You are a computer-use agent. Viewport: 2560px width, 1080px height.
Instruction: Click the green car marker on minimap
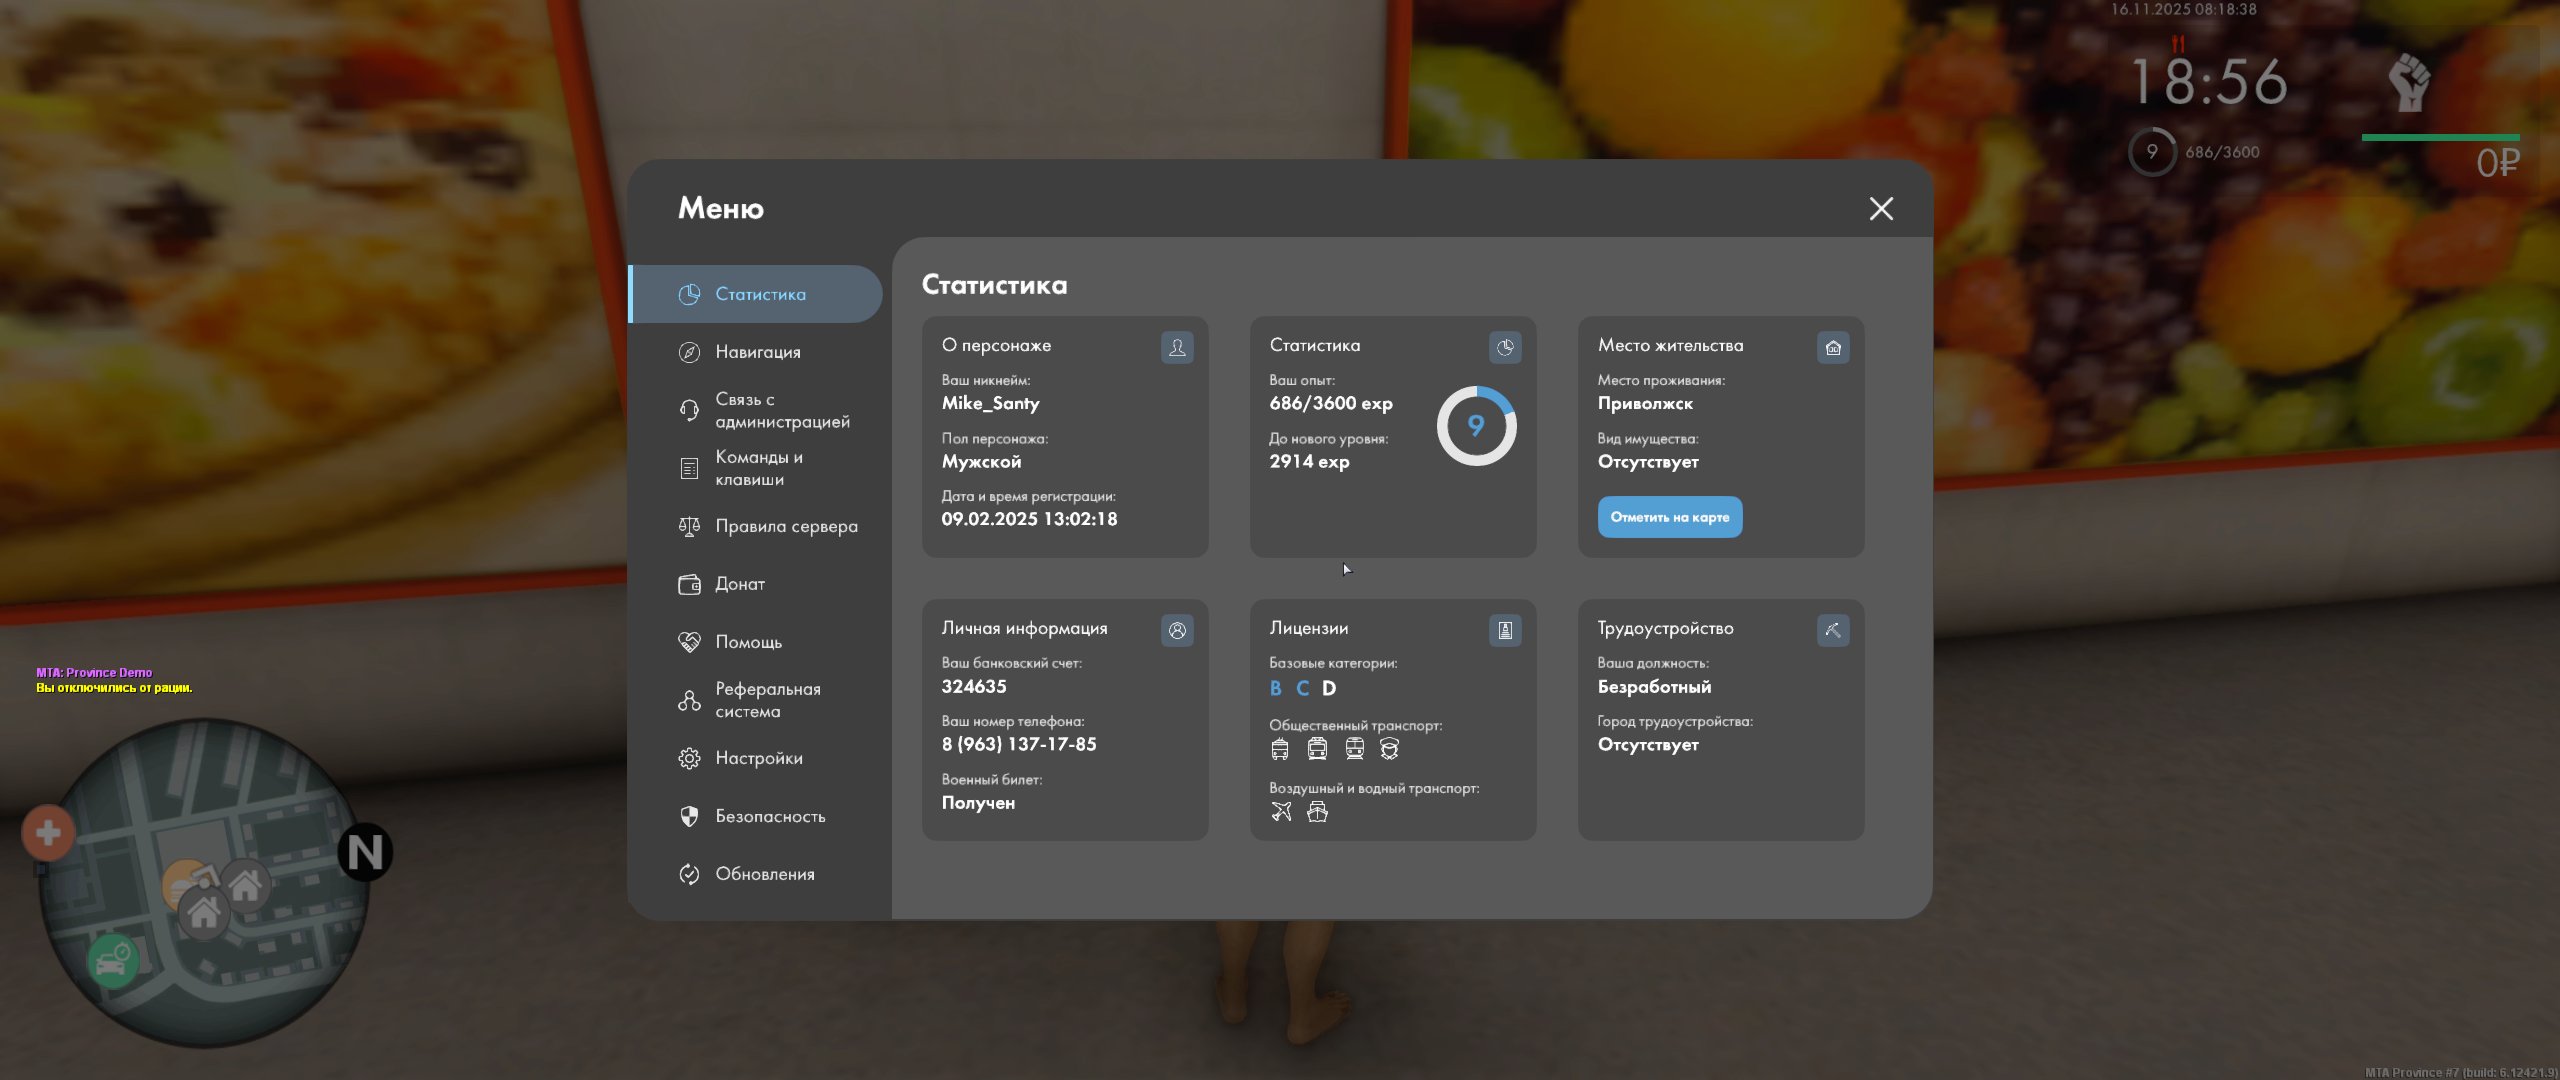point(113,961)
